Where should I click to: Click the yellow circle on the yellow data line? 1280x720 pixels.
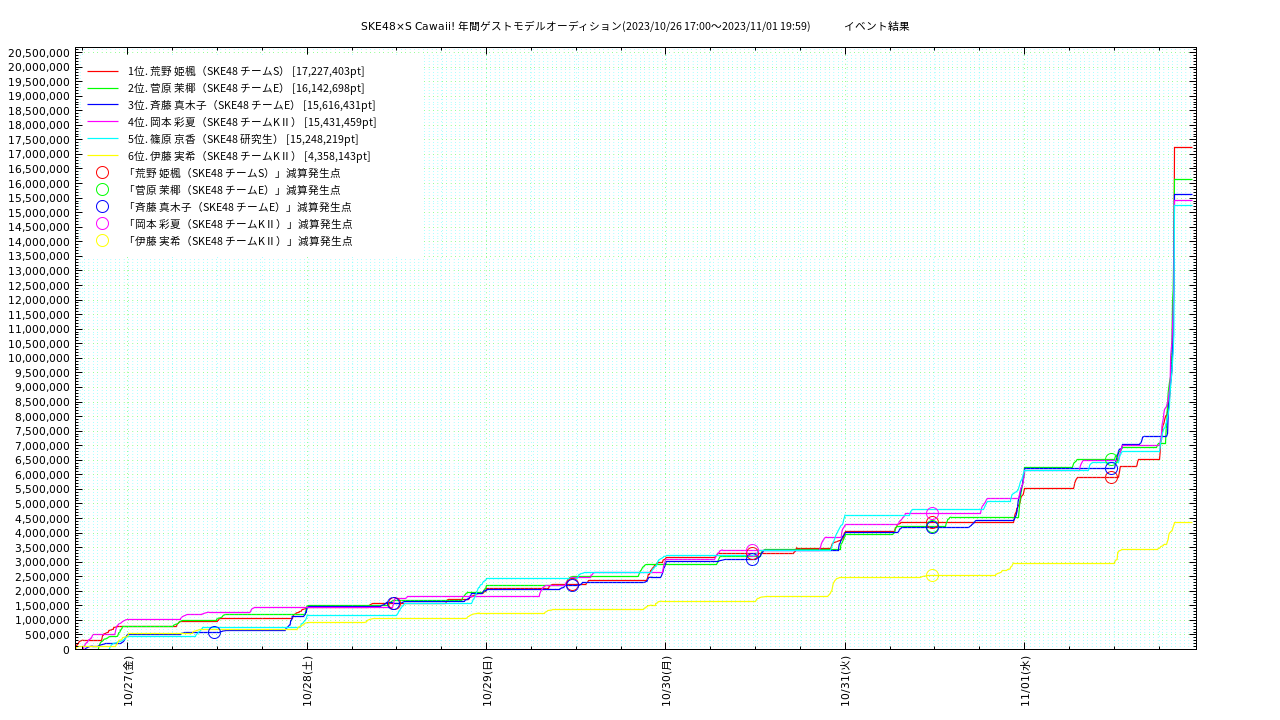[932, 575]
